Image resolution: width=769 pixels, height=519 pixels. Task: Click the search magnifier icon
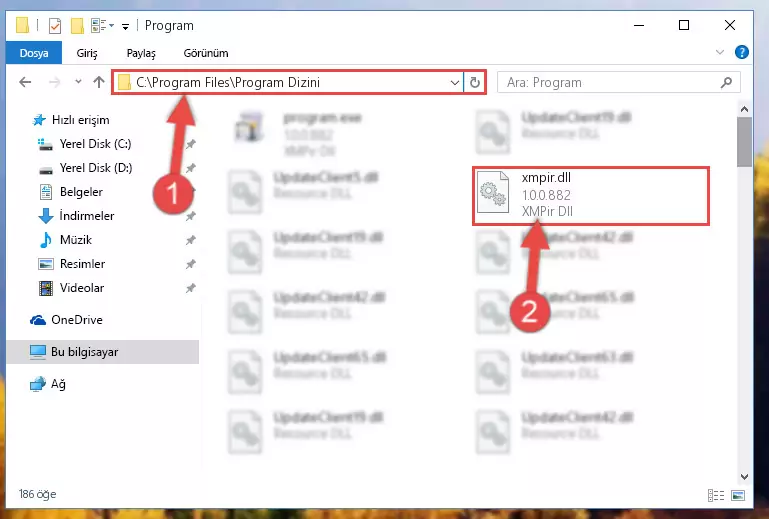point(726,82)
